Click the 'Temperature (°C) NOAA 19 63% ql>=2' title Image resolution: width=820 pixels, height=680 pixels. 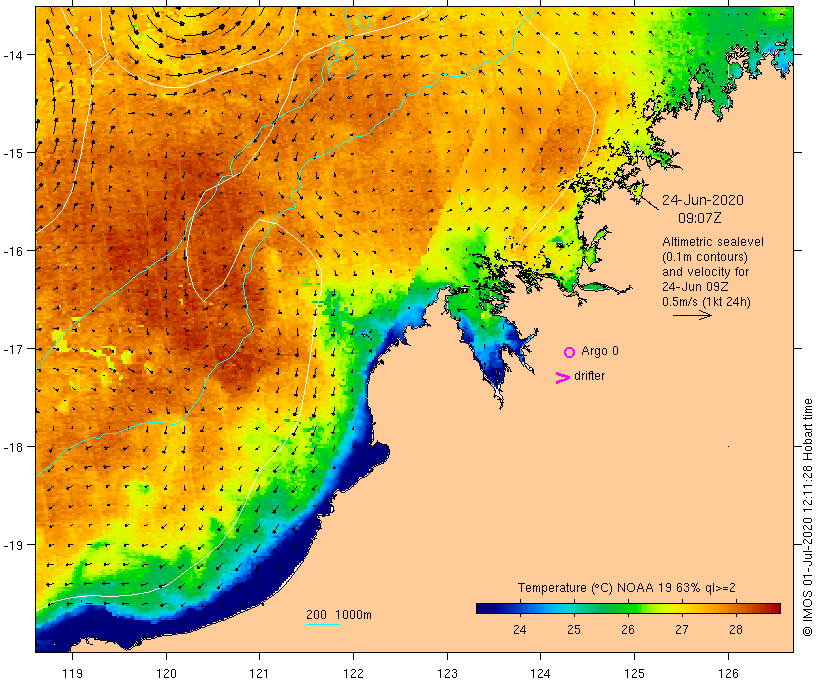(x=627, y=588)
